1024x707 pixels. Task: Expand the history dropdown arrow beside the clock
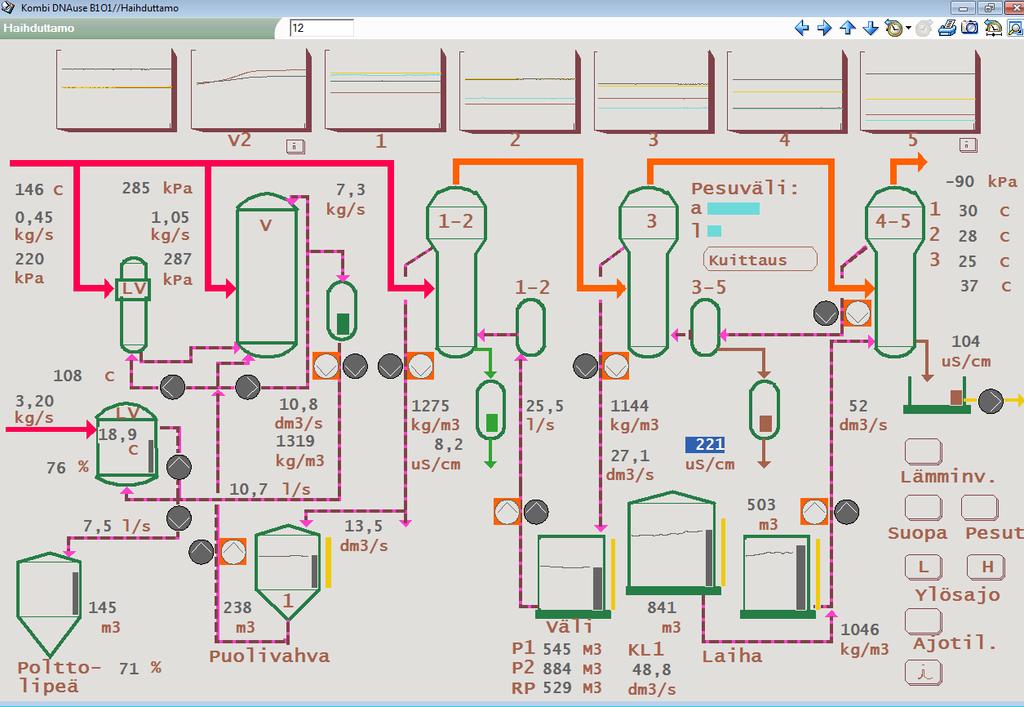[x=908, y=28]
